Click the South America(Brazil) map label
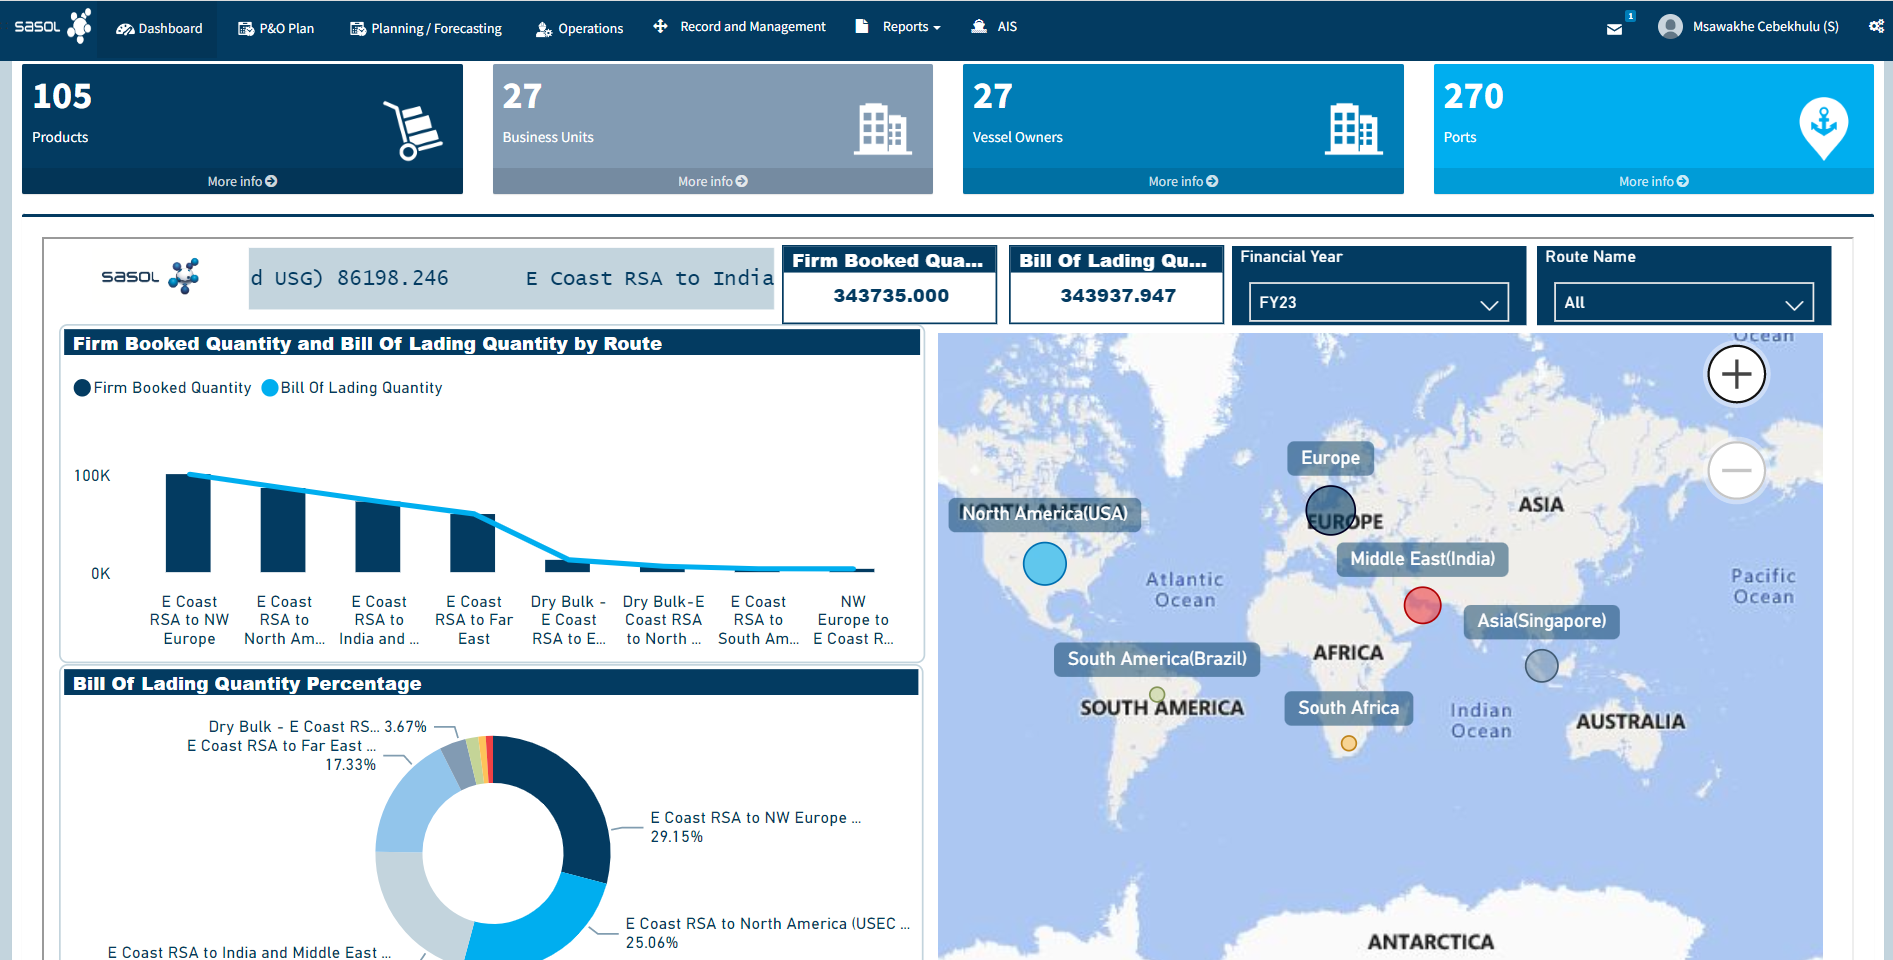The height and width of the screenshot is (960, 1893). point(1157,659)
